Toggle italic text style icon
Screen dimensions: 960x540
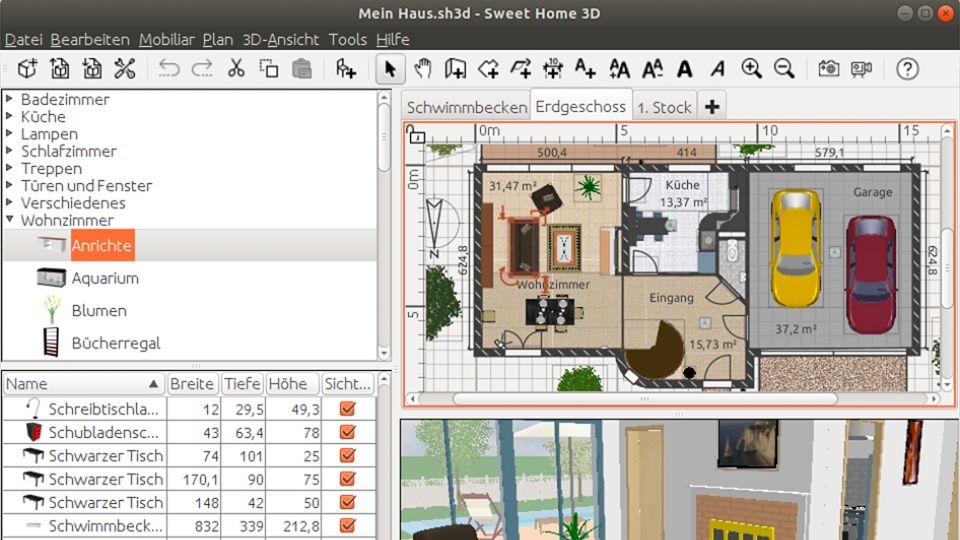tap(718, 69)
